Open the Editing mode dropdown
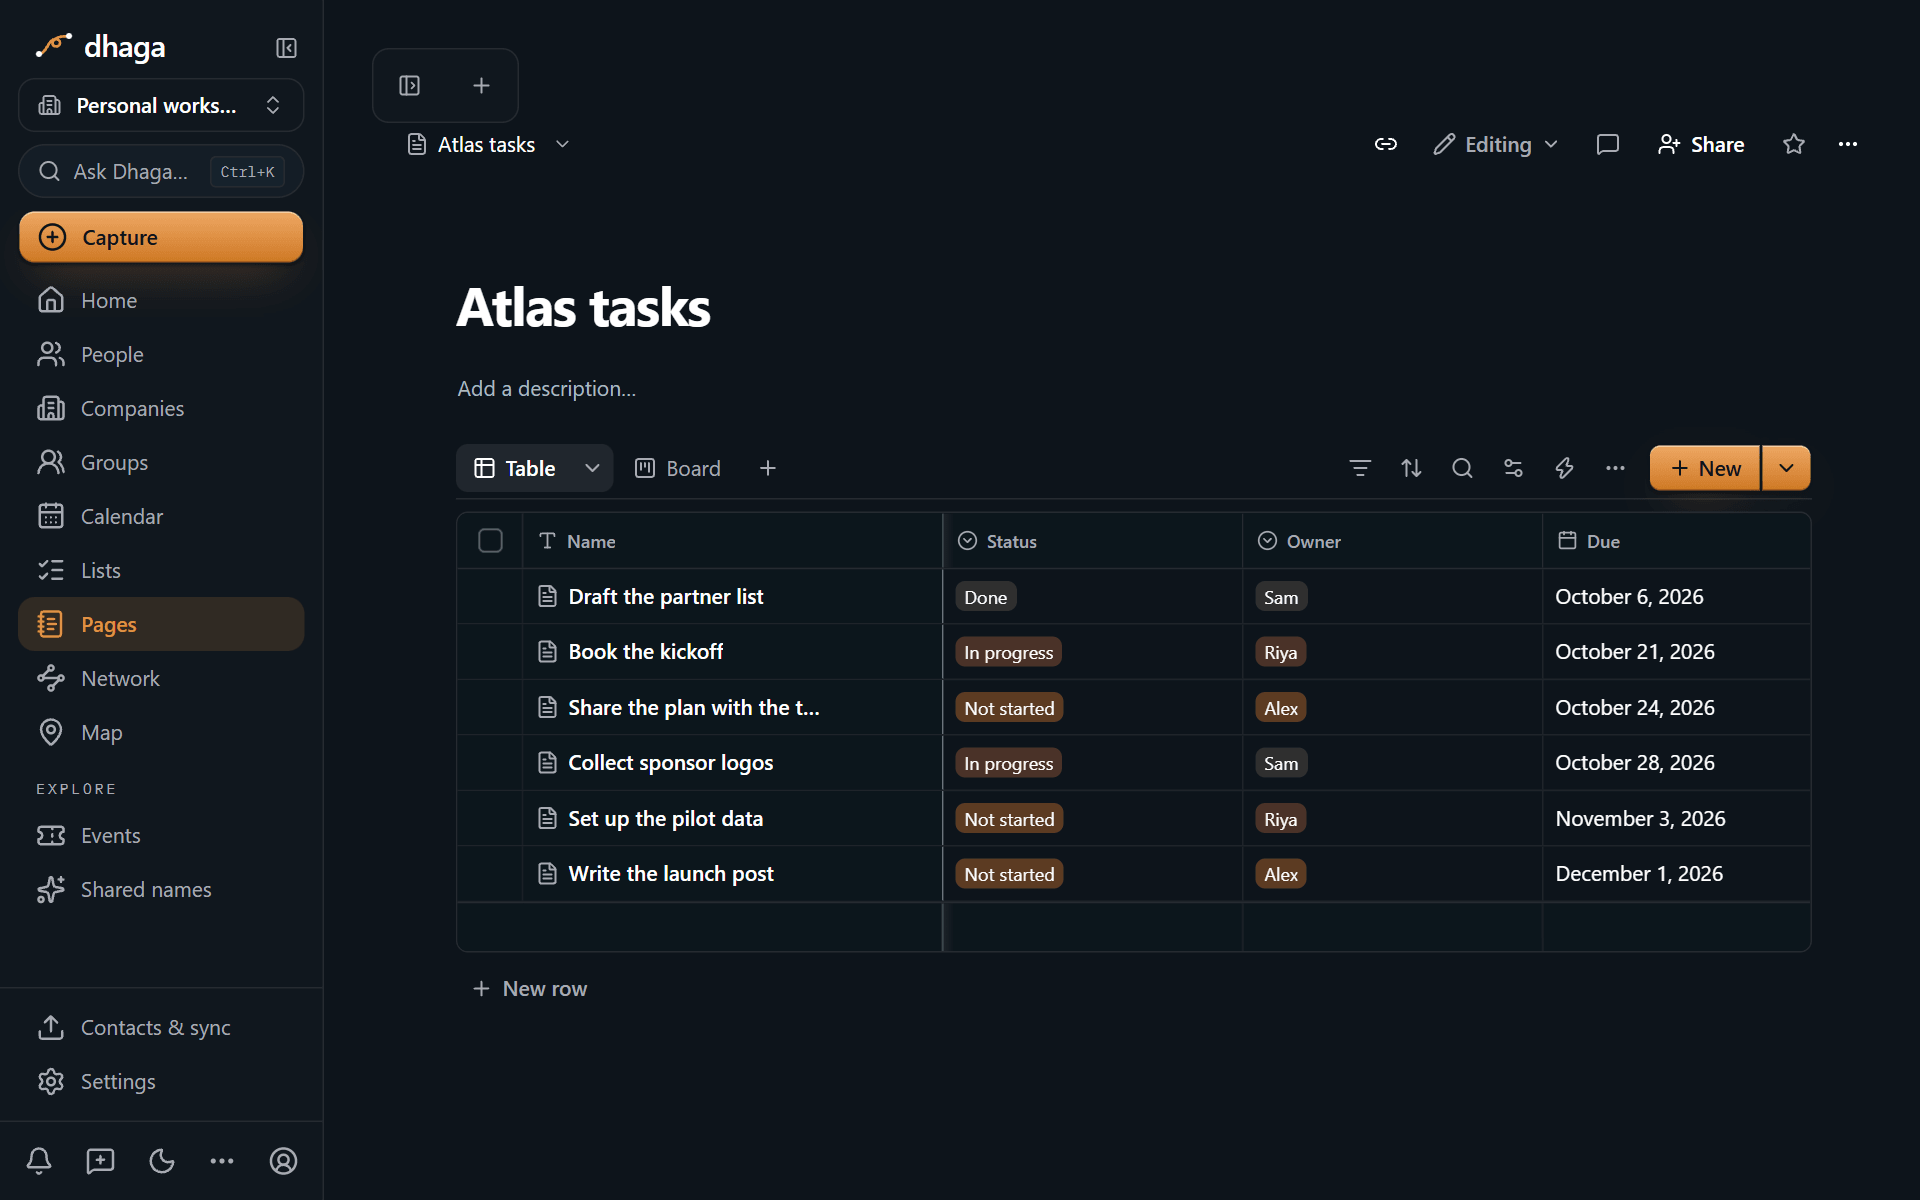The width and height of the screenshot is (1920, 1200). (x=1496, y=144)
